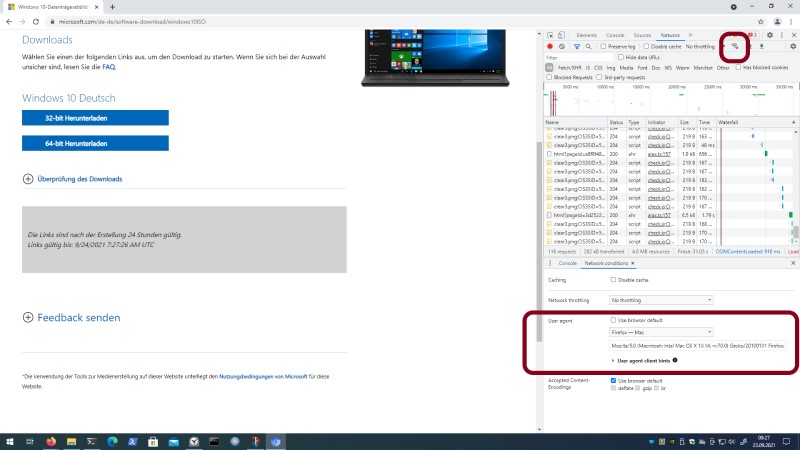Check the 3rd-party requests checkbox

click(599, 78)
